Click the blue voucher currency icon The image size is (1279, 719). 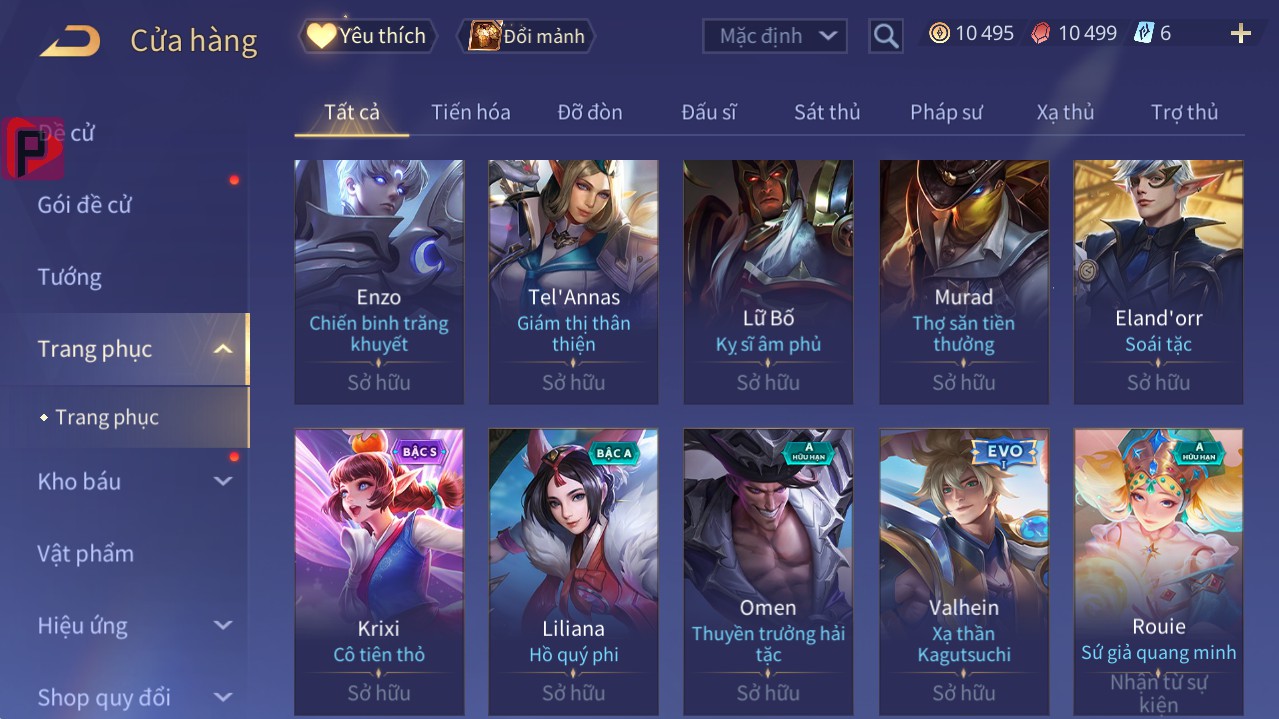1143,33
